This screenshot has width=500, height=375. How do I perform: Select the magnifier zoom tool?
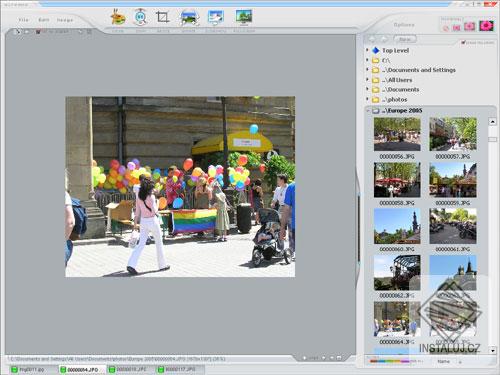[x=140, y=17]
